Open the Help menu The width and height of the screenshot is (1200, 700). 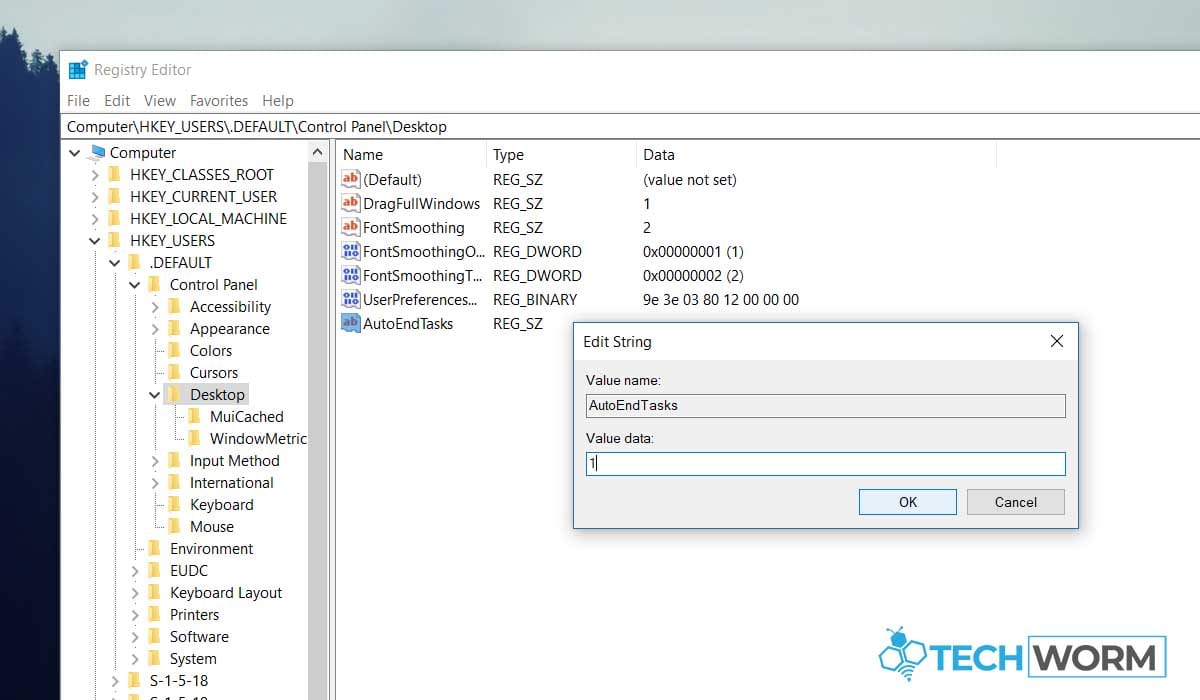pos(278,101)
